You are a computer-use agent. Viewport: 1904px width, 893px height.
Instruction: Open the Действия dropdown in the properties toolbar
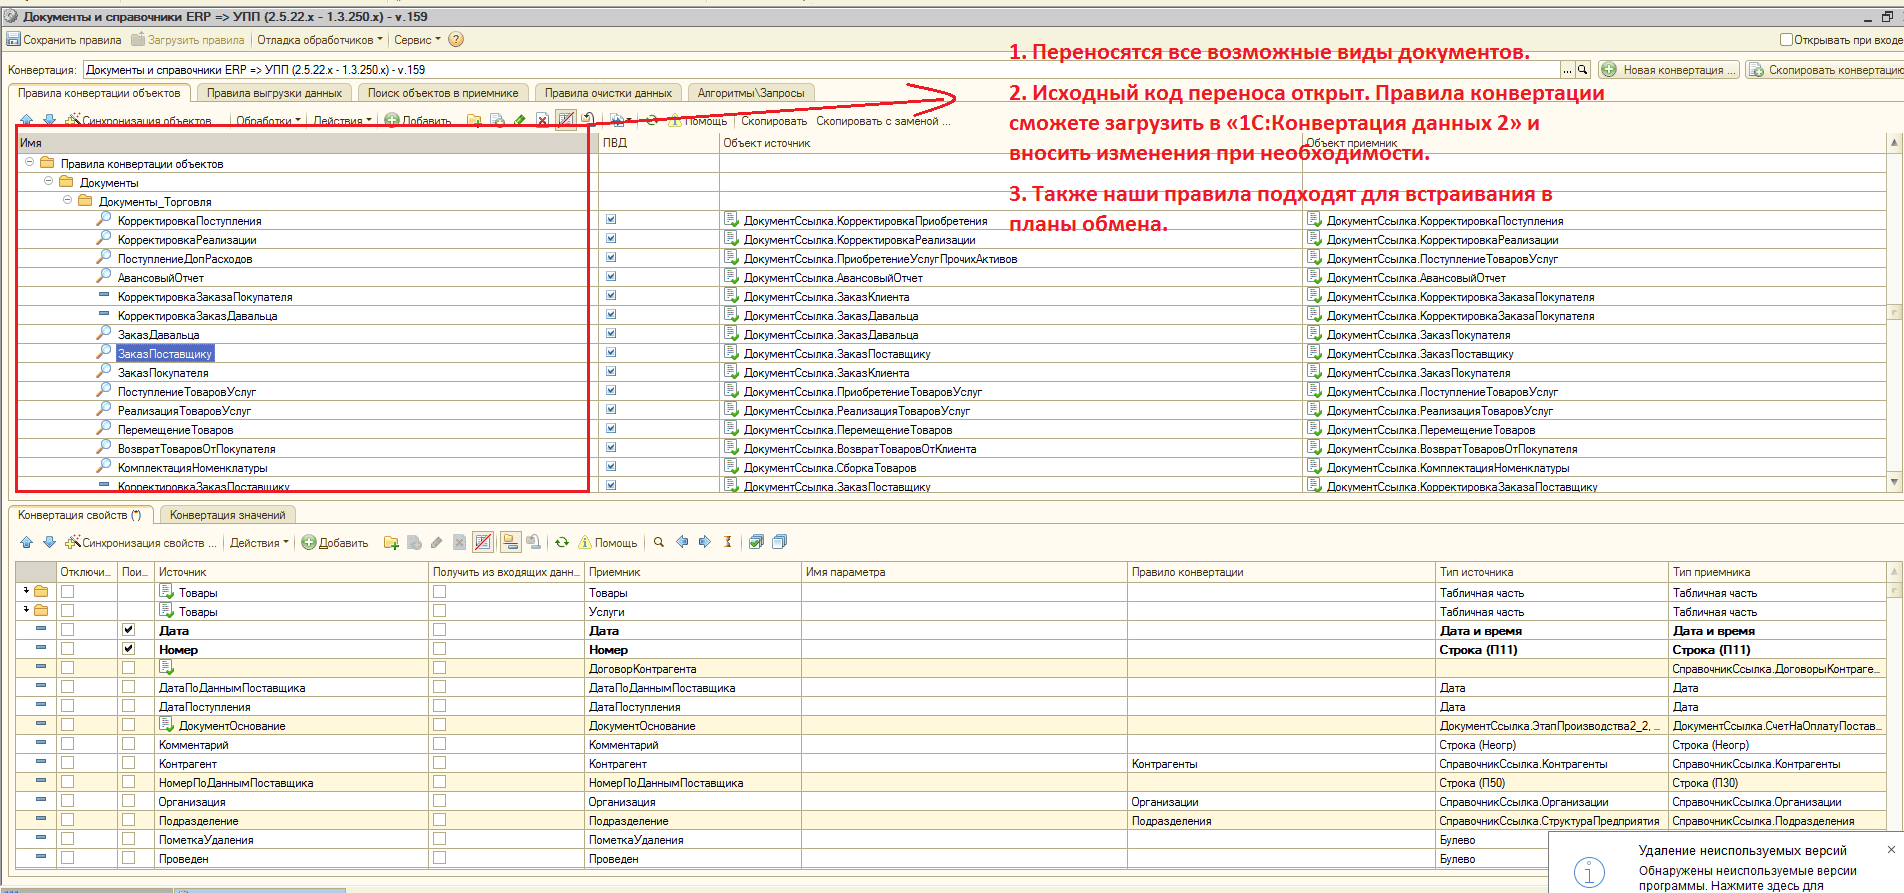[259, 543]
